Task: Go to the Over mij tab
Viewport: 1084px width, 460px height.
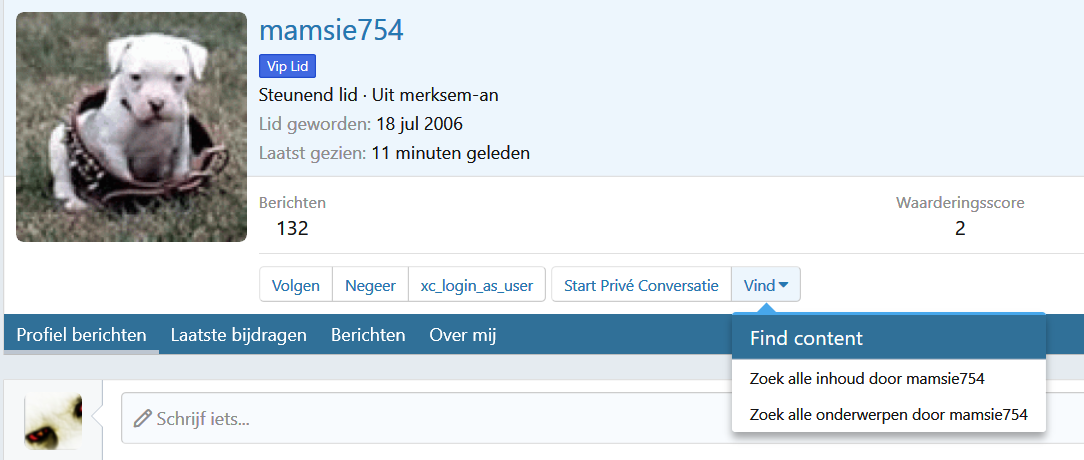Action: pyautogui.click(x=463, y=335)
